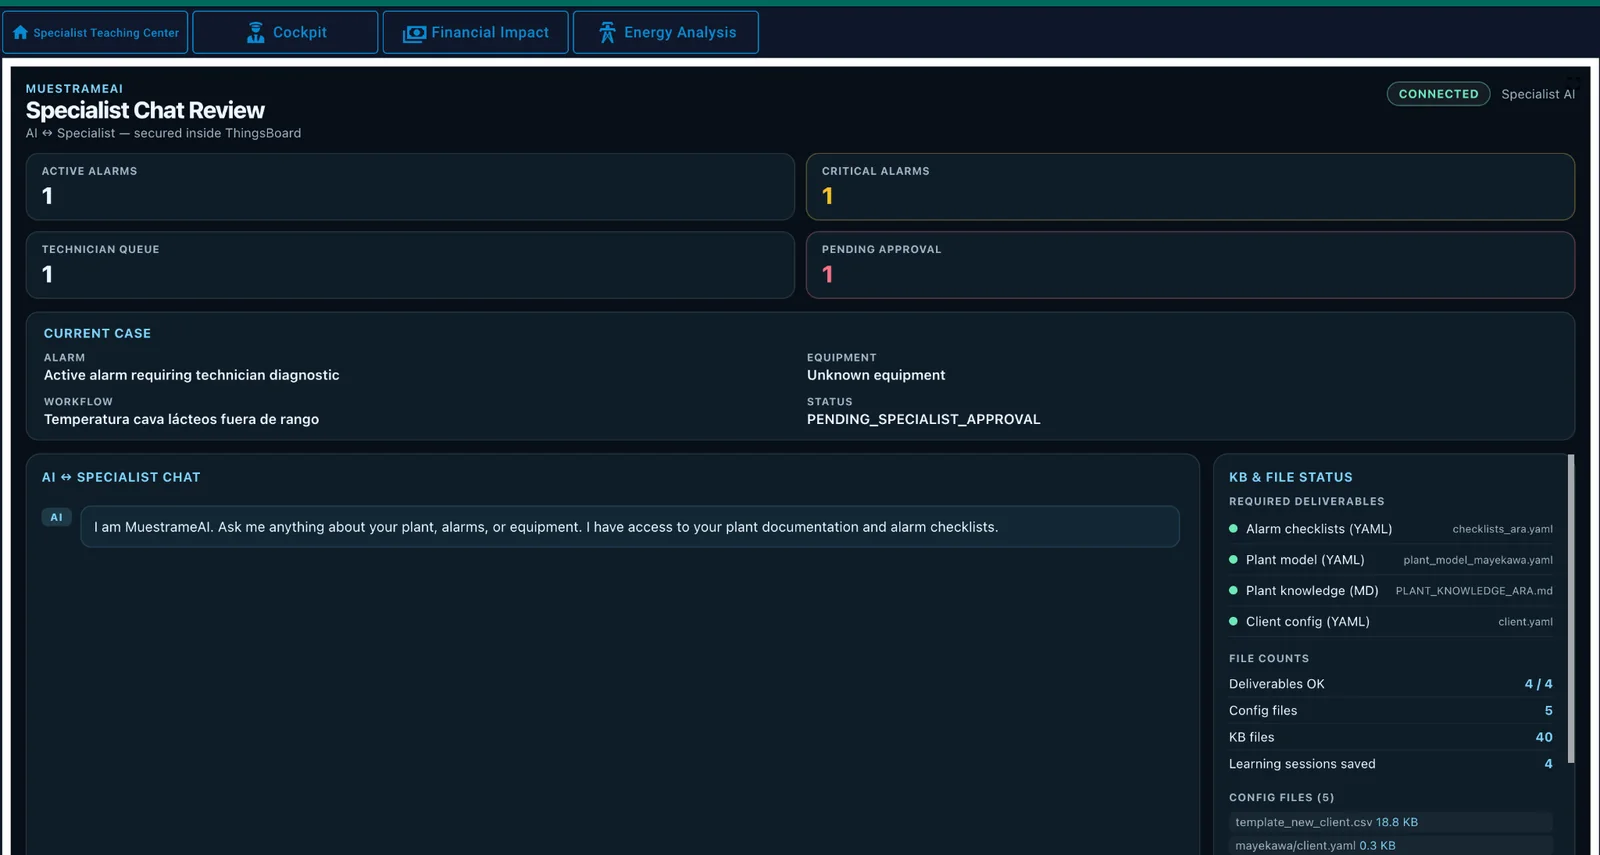
Task: Click the CONNECTED status badge
Action: tap(1438, 94)
